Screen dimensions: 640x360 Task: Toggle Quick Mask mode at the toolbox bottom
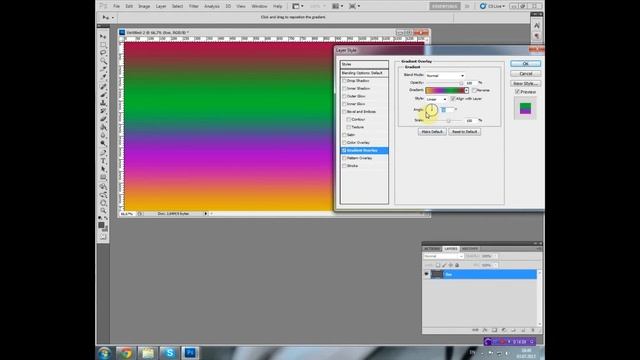[x=103, y=237]
